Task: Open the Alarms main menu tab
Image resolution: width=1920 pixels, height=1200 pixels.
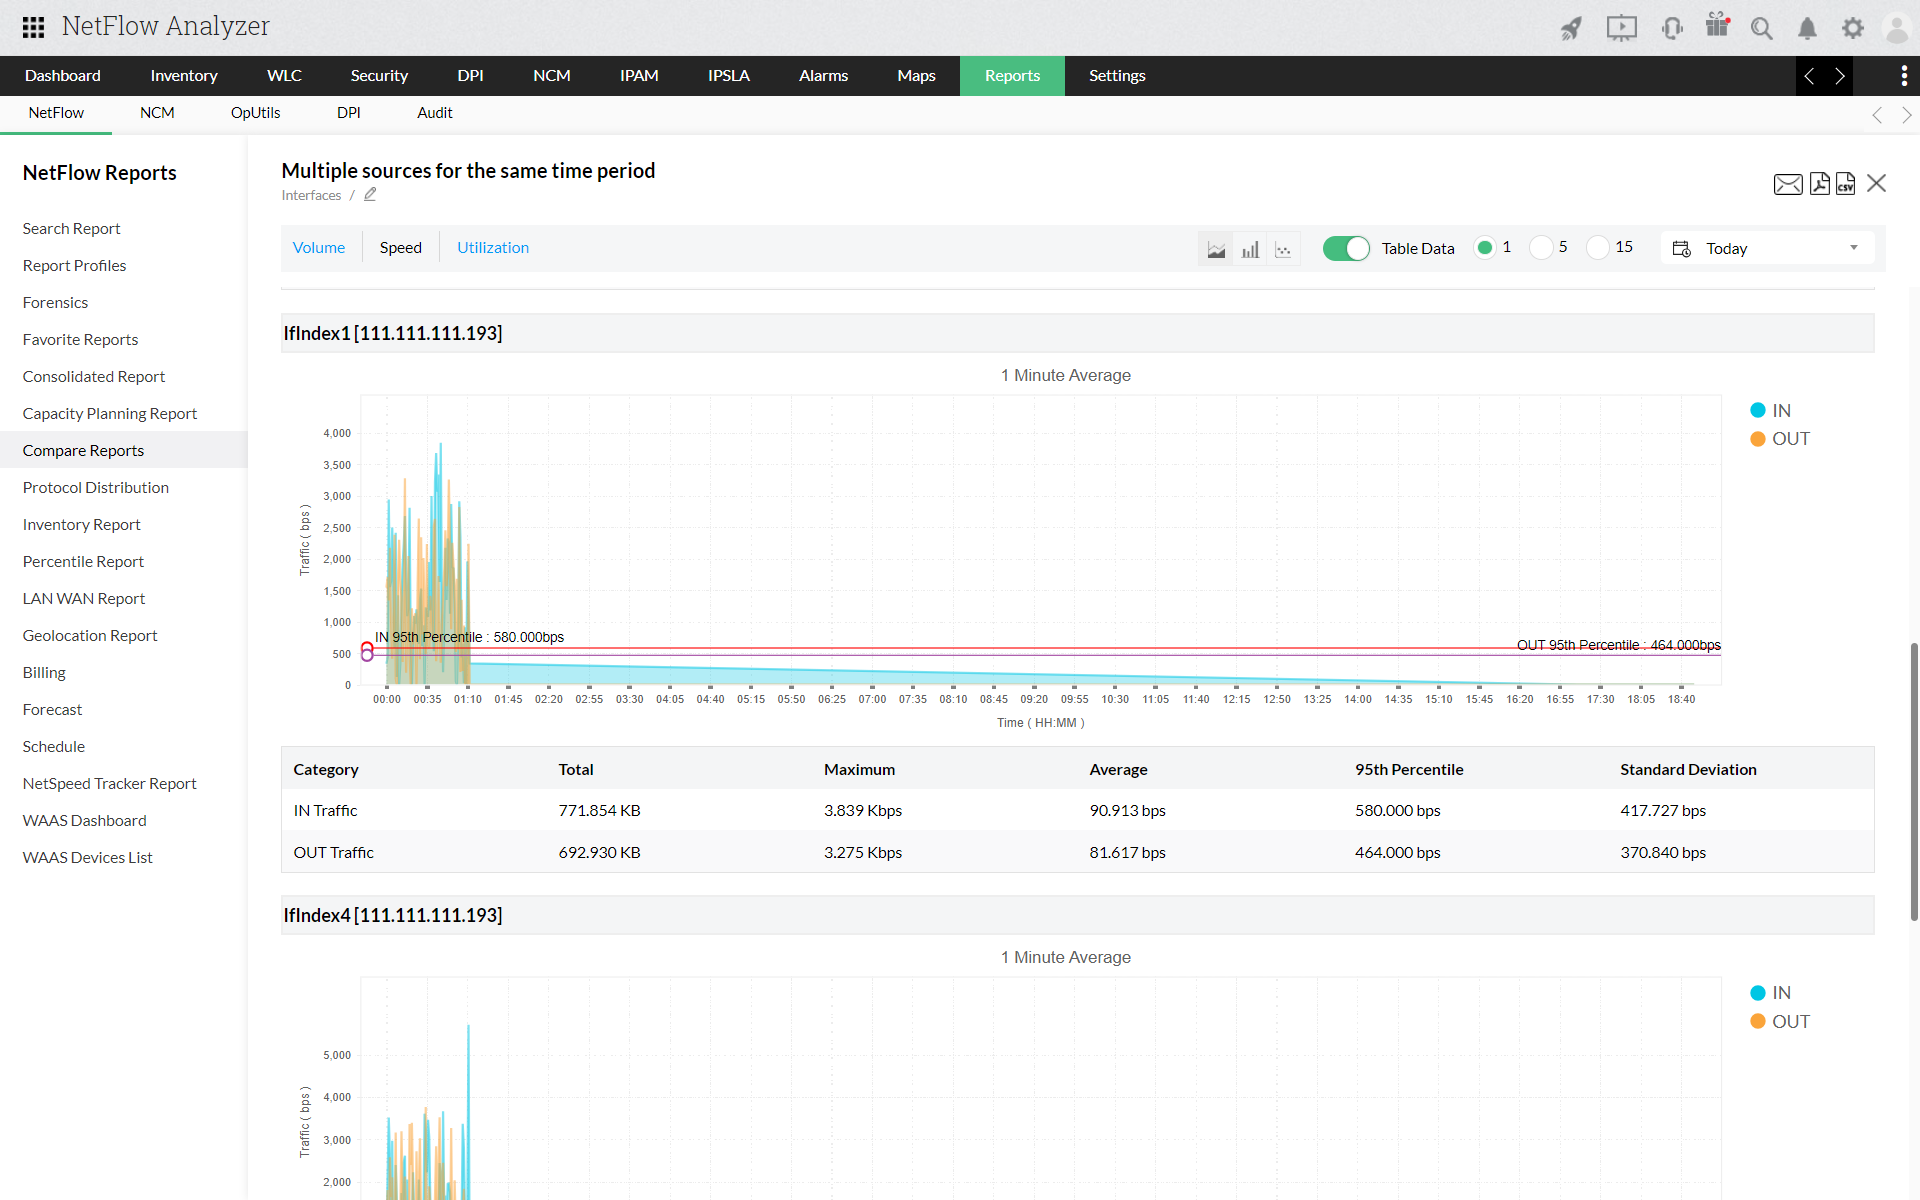Action: point(823,76)
